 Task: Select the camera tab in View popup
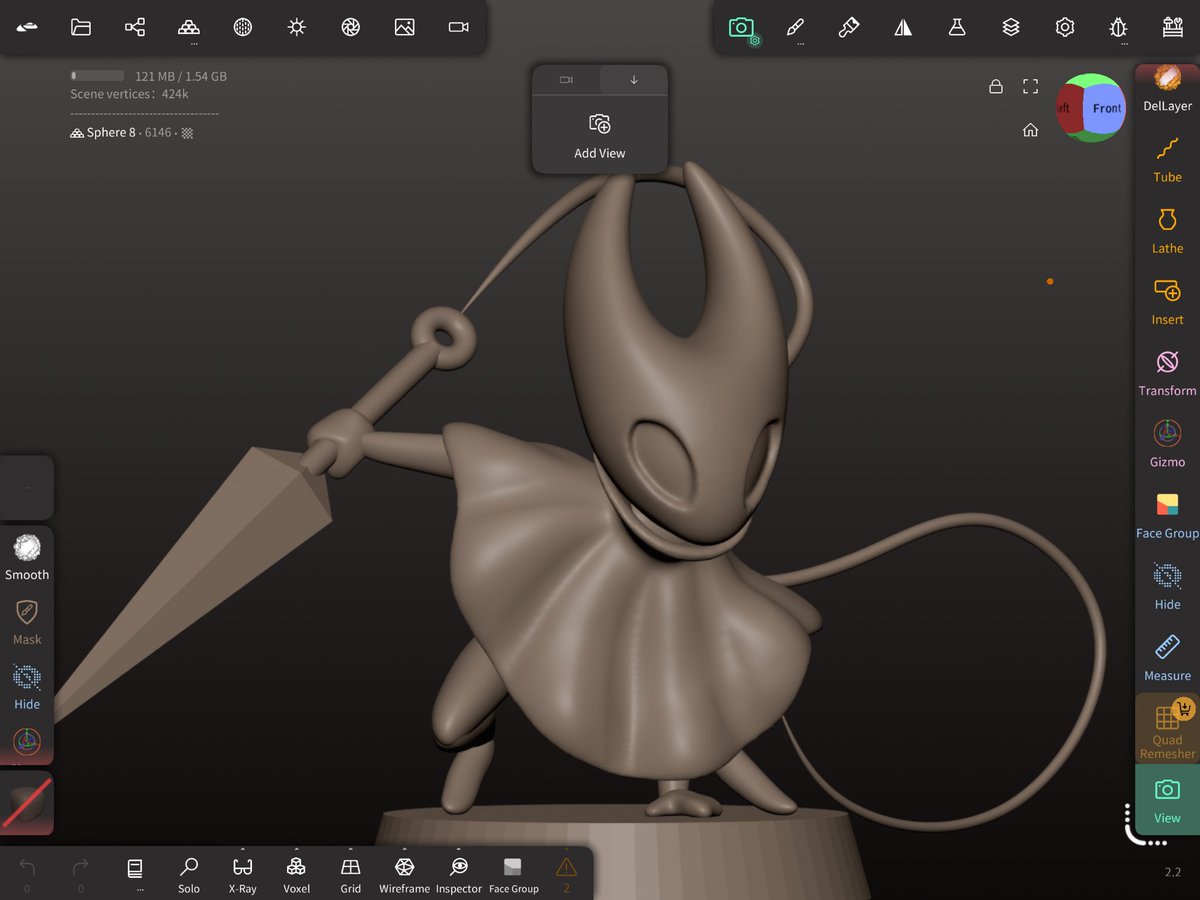pos(566,80)
